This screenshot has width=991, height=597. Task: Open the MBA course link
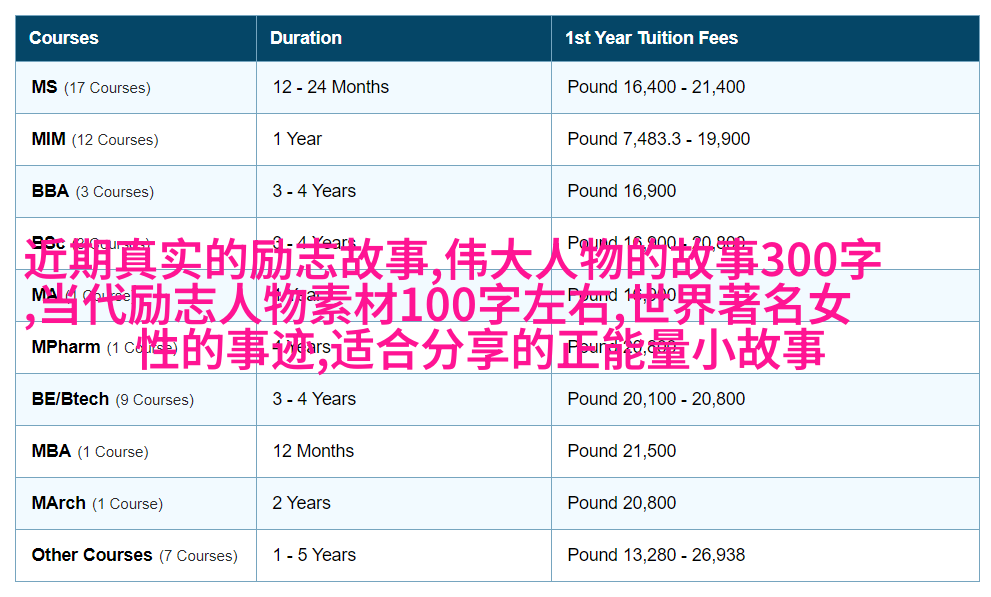52,451
